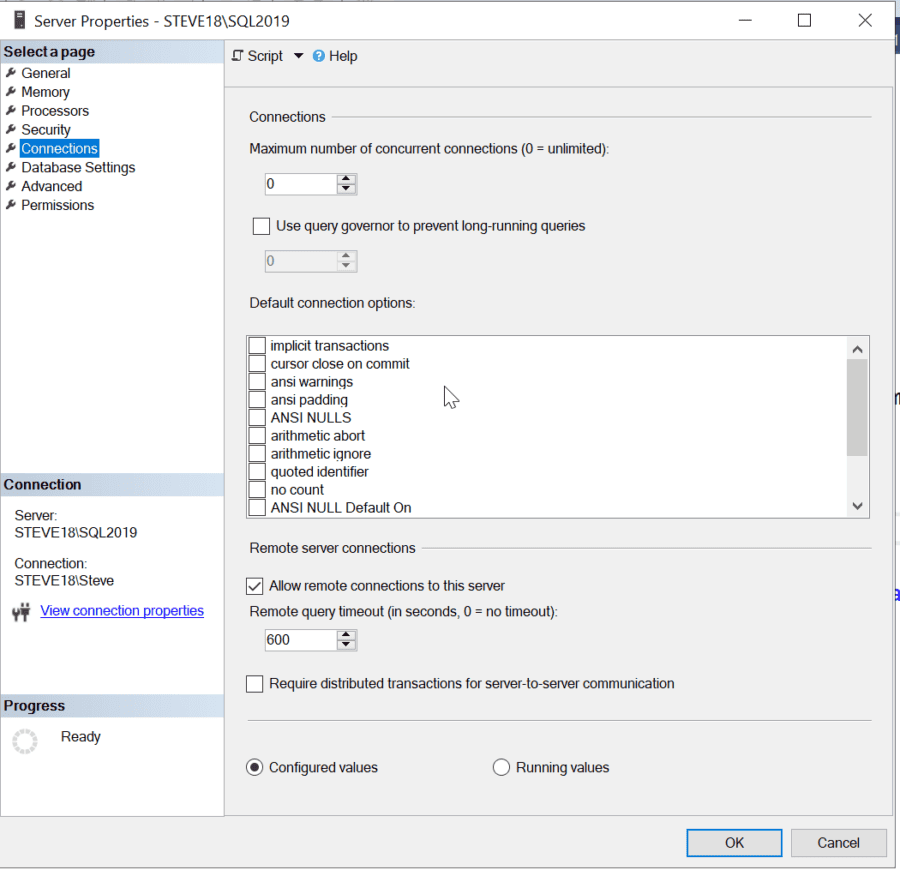
Task: Select the Advanced properties page
Action: click(51, 186)
